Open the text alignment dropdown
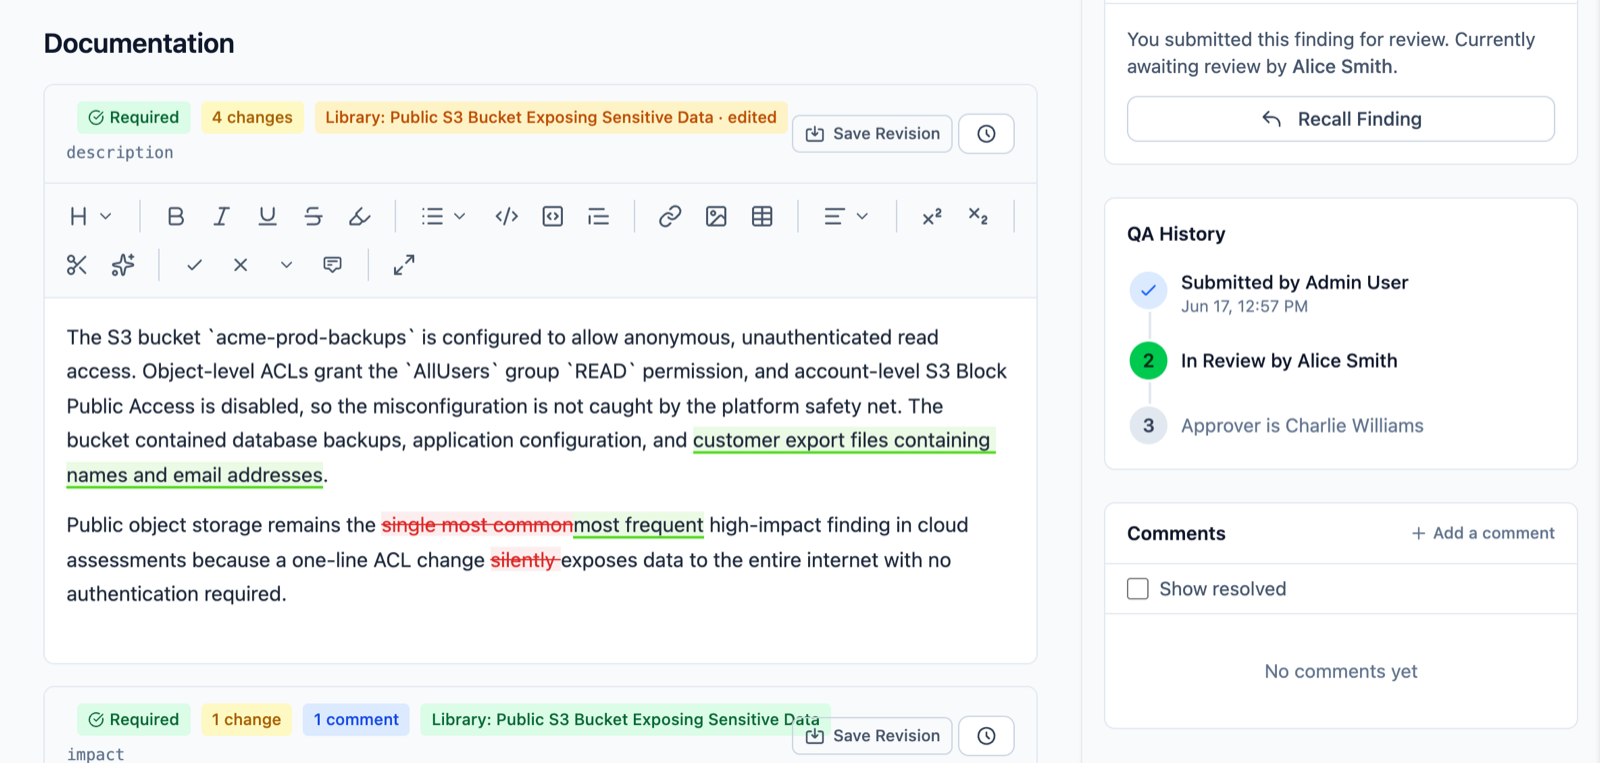This screenshot has height=763, width=1600. (846, 216)
